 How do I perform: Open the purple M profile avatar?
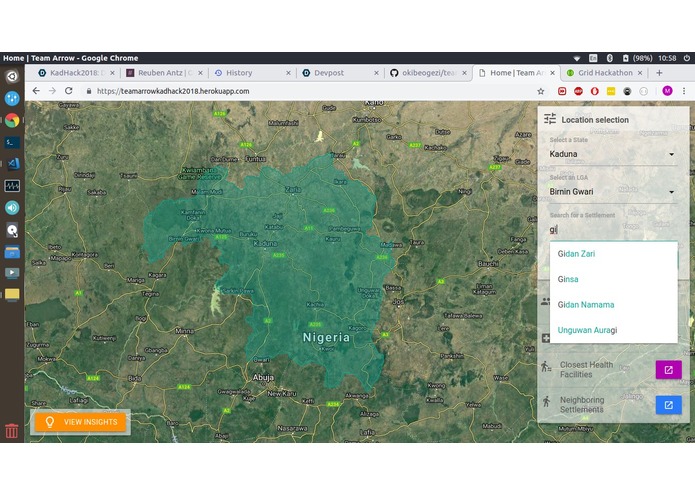(x=667, y=91)
